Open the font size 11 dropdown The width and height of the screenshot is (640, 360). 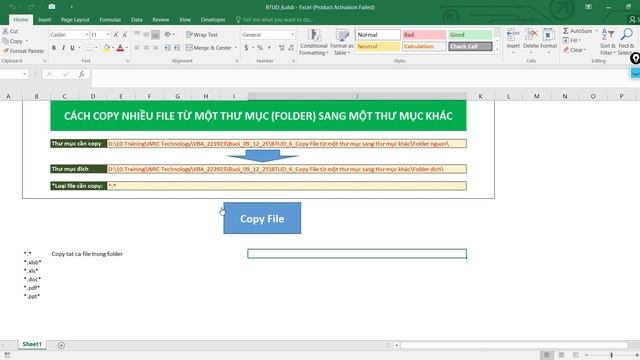coord(108,35)
